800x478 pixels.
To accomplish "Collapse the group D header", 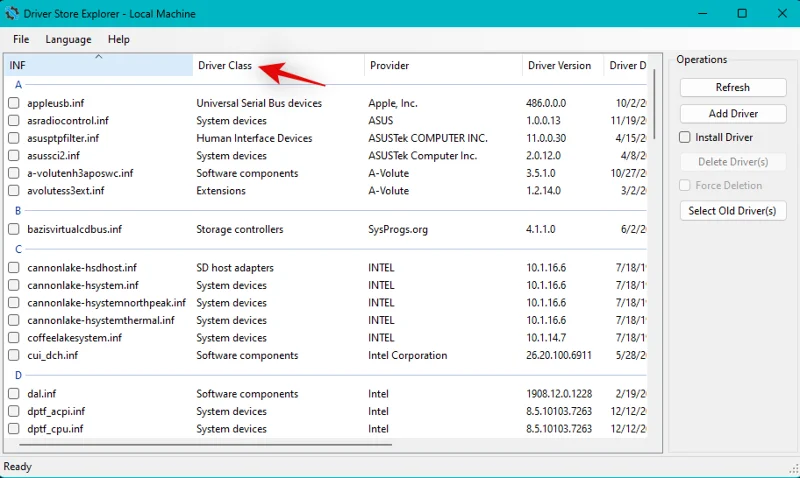I will [x=18, y=375].
